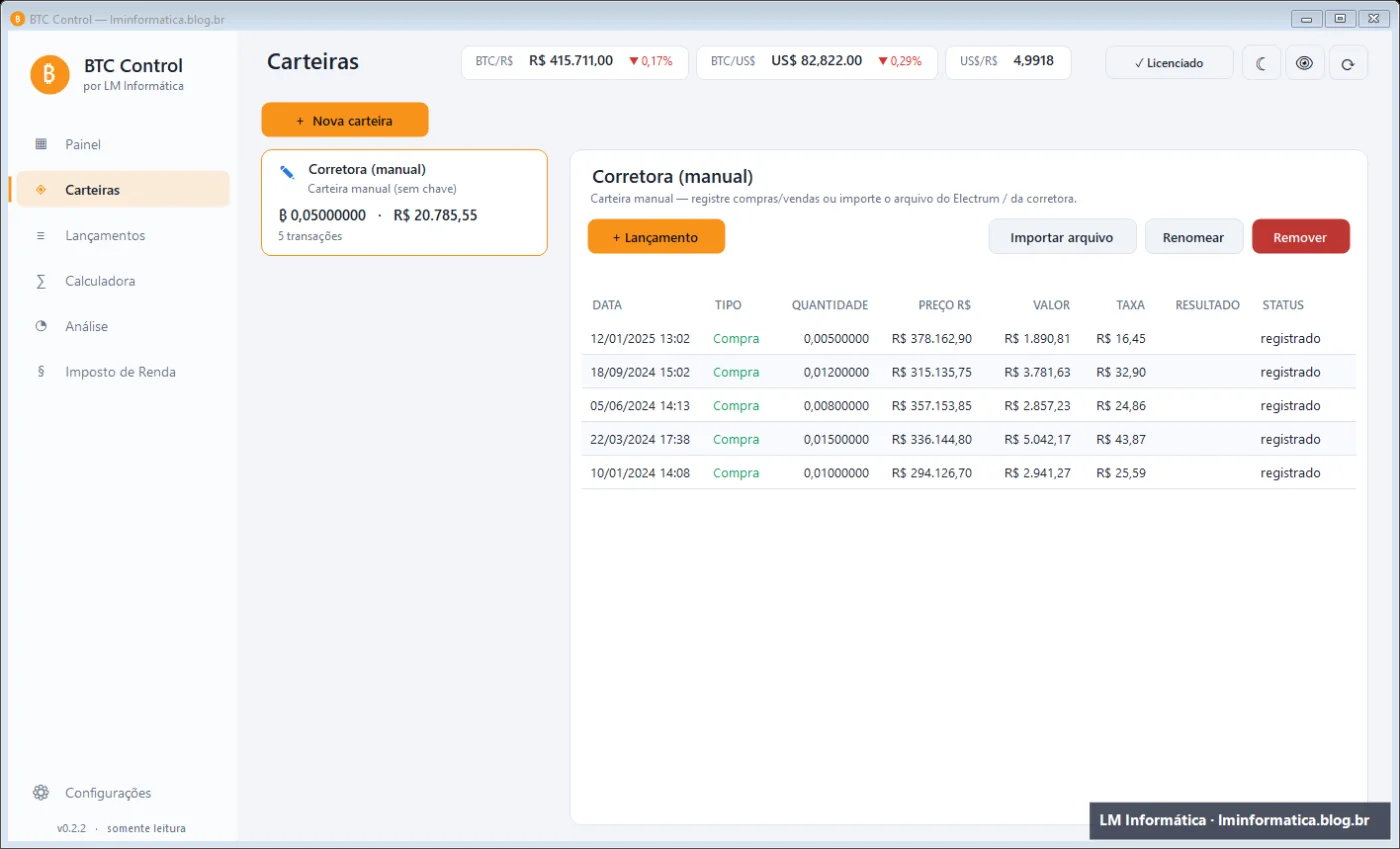Open Imposto de Renda section
The height and width of the screenshot is (849, 1400).
(123, 371)
